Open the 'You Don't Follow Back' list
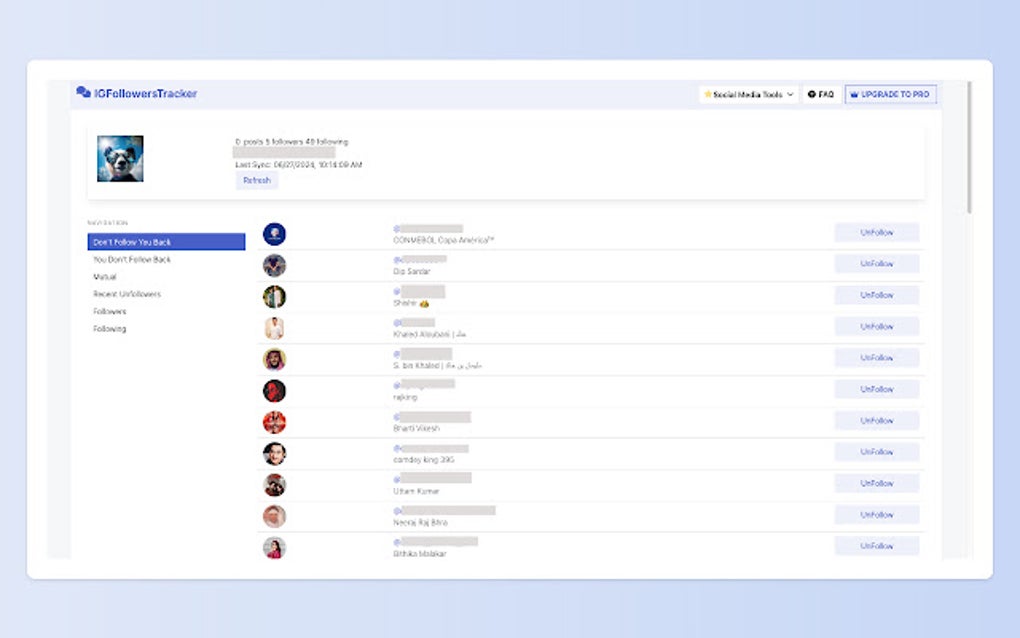Image resolution: width=1020 pixels, height=638 pixels. (130, 259)
